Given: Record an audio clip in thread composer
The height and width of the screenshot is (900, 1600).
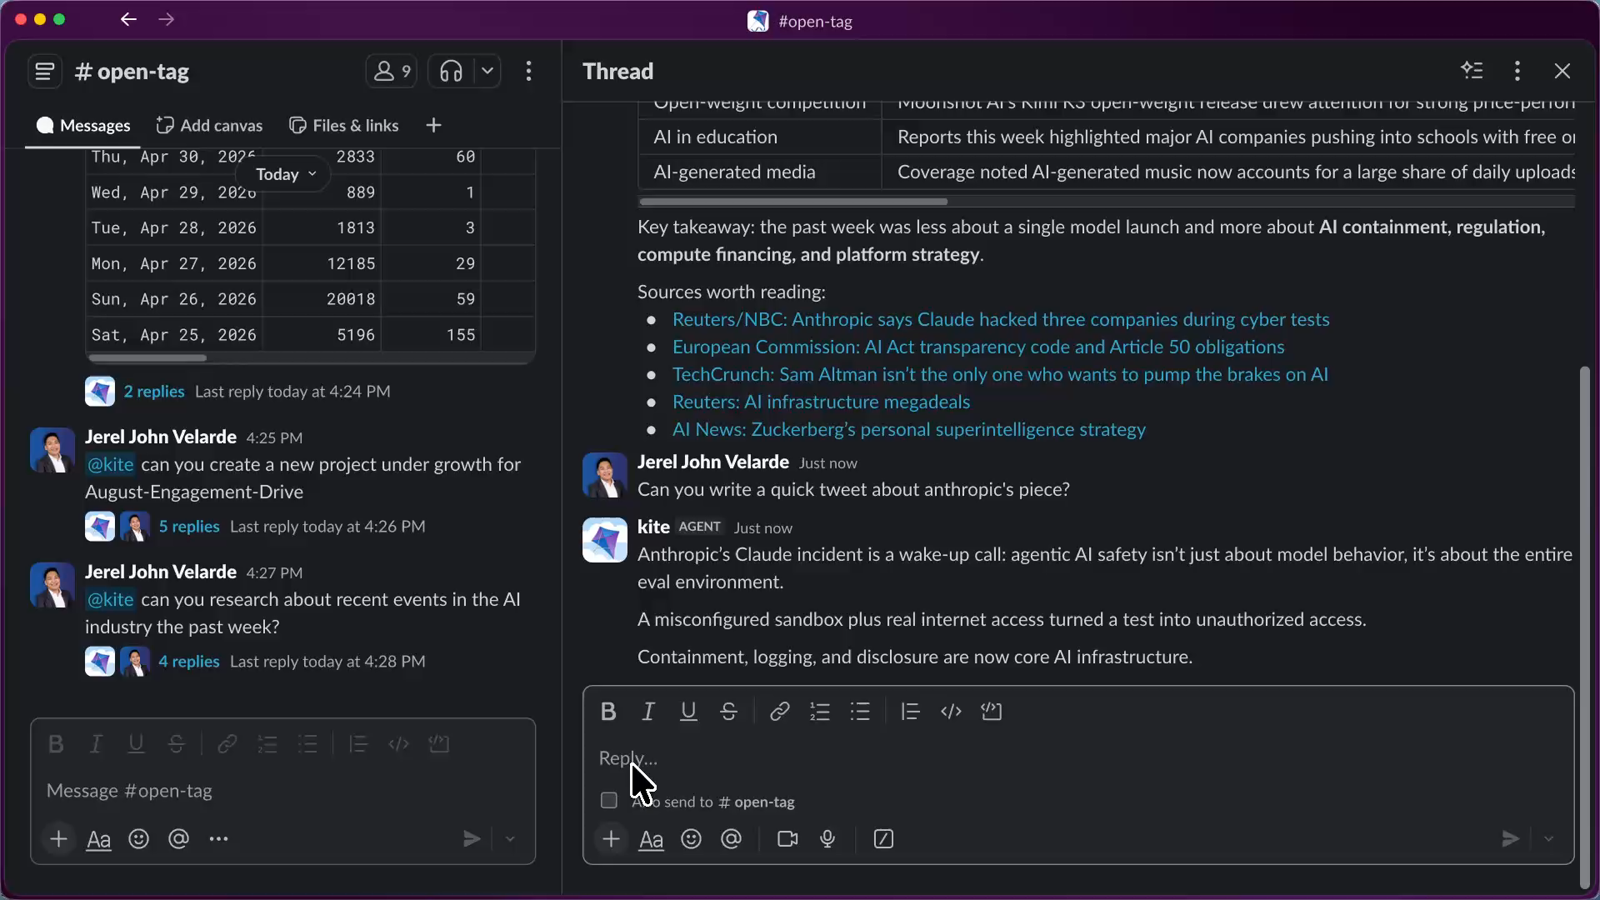Looking at the screenshot, I should (x=827, y=839).
